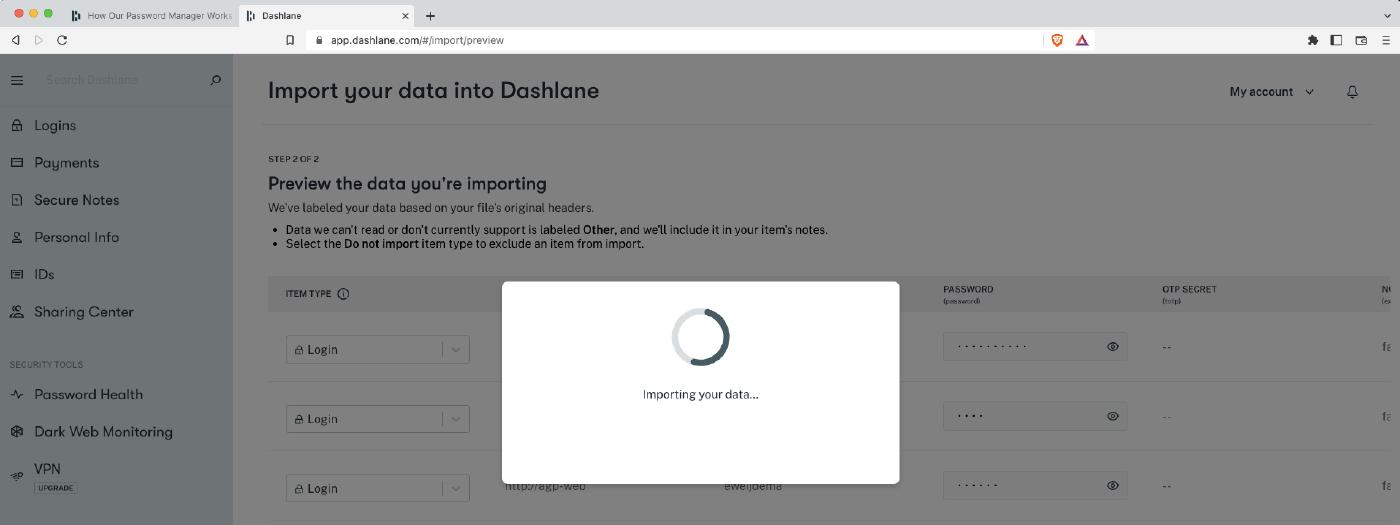Image resolution: width=1400 pixels, height=525 pixels.
Task: Open second row Login item type dropdown
Action: [x=378, y=418]
